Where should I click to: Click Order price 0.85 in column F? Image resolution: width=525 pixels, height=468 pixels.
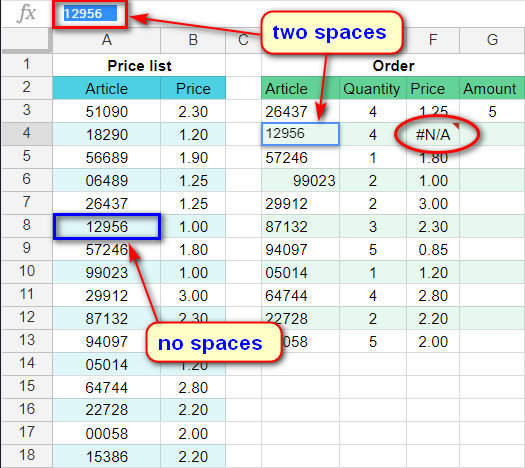433,250
